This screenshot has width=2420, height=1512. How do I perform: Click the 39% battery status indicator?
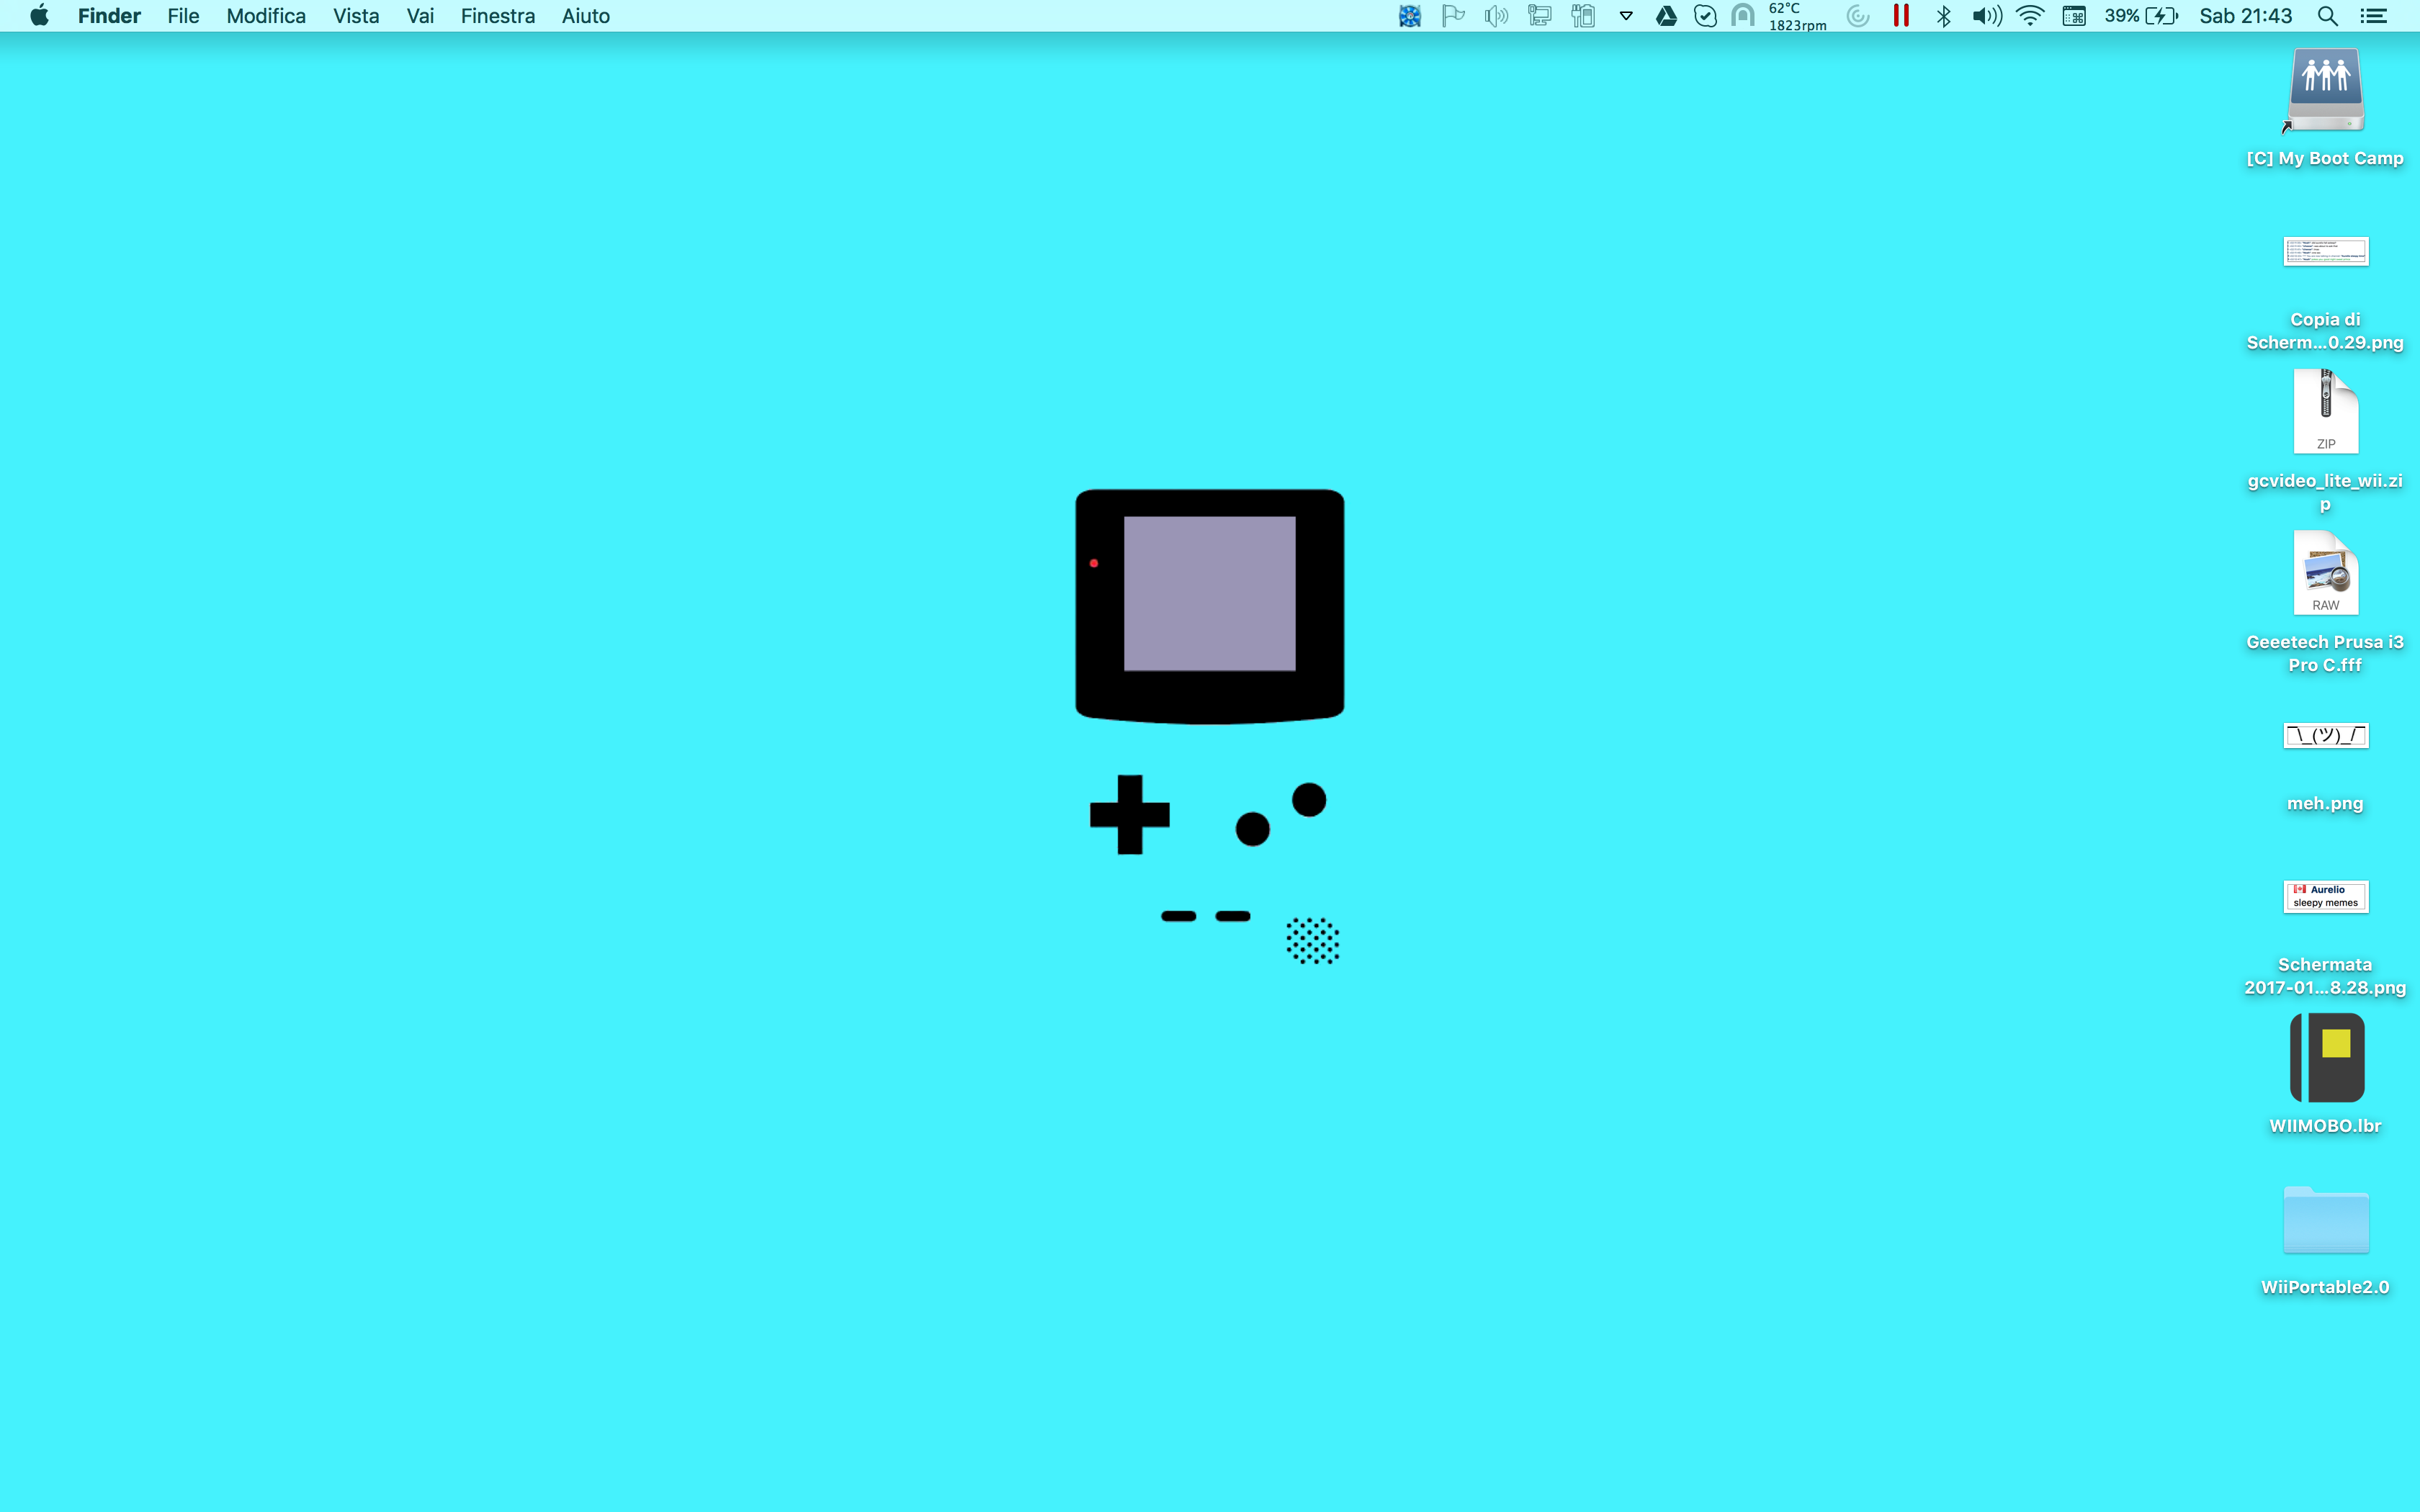[x=2141, y=16]
